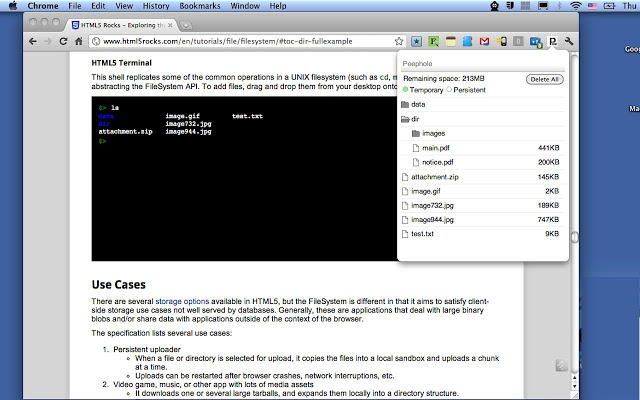Select the HTML5 Rocks browser tab
The height and width of the screenshot is (400, 640).
[x=122, y=25]
